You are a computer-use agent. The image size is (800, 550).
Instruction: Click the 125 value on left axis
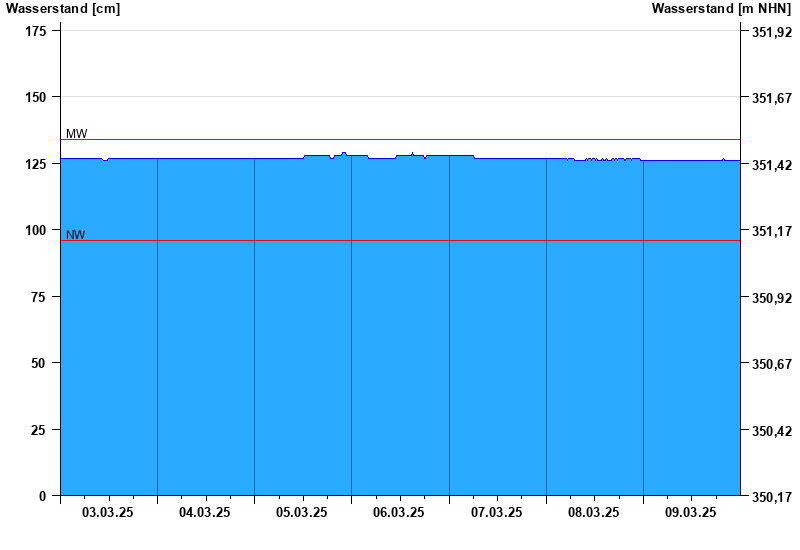pos(36,164)
